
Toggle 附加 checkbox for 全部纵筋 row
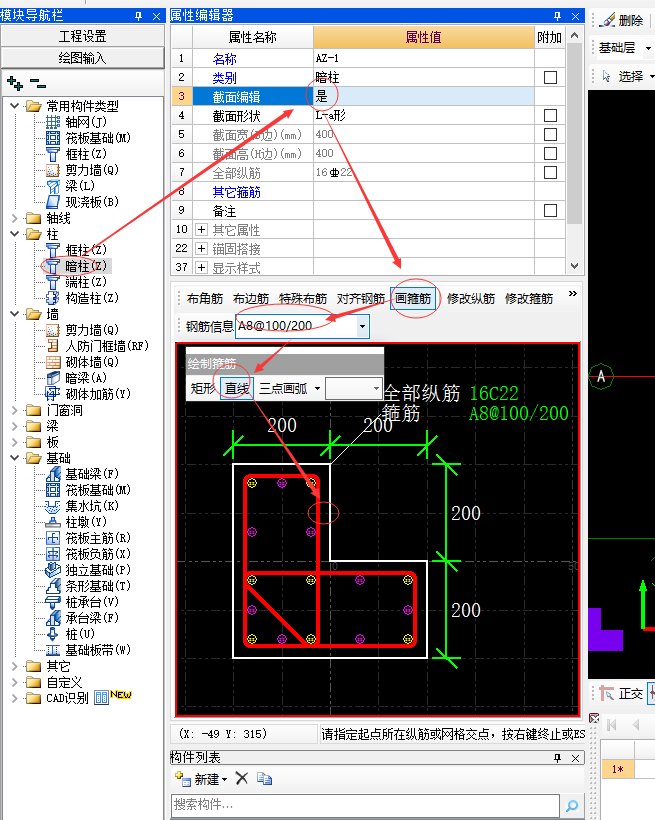click(550, 172)
